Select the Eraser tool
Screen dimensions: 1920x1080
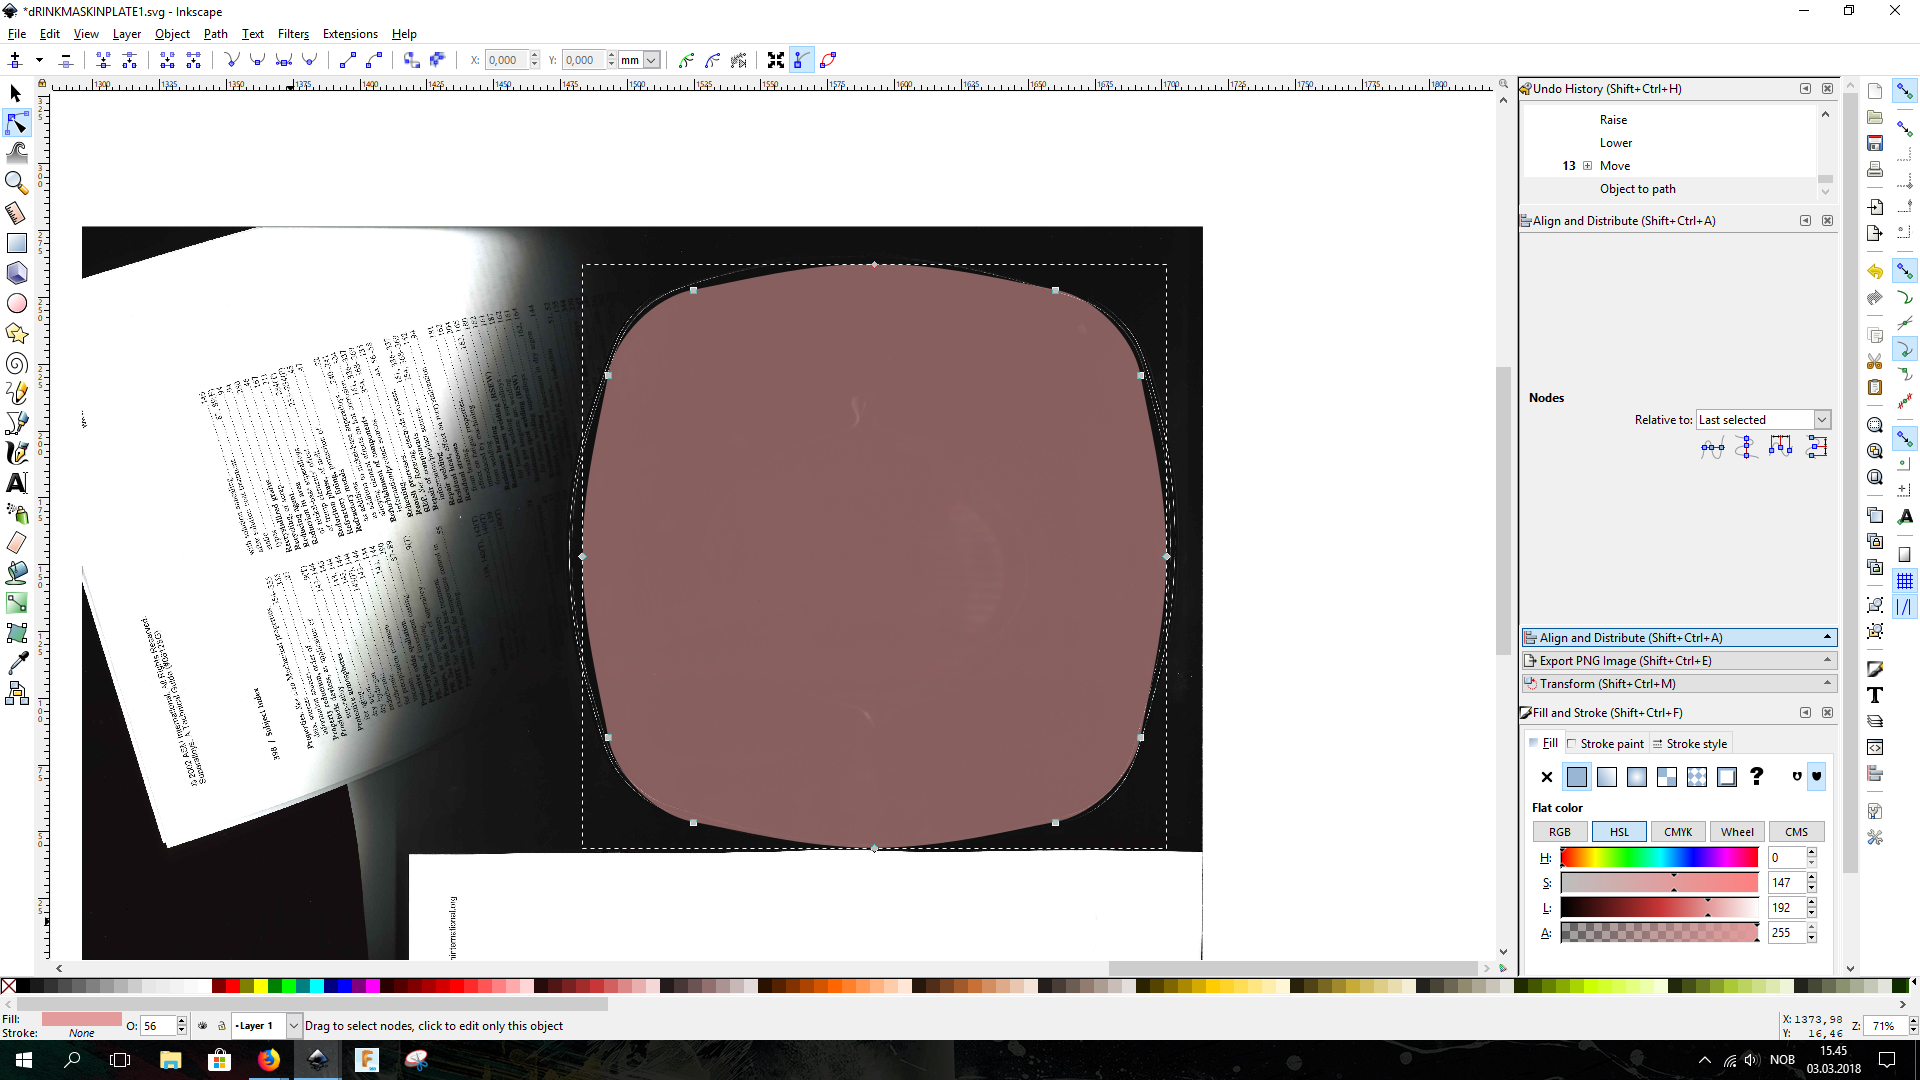[x=16, y=543]
